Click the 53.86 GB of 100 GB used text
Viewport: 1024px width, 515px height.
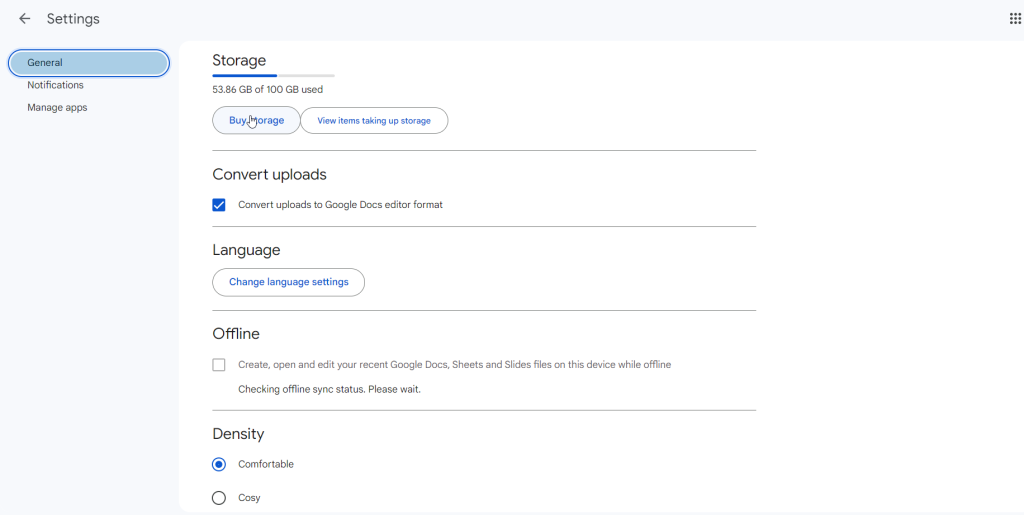(x=267, y=90)
